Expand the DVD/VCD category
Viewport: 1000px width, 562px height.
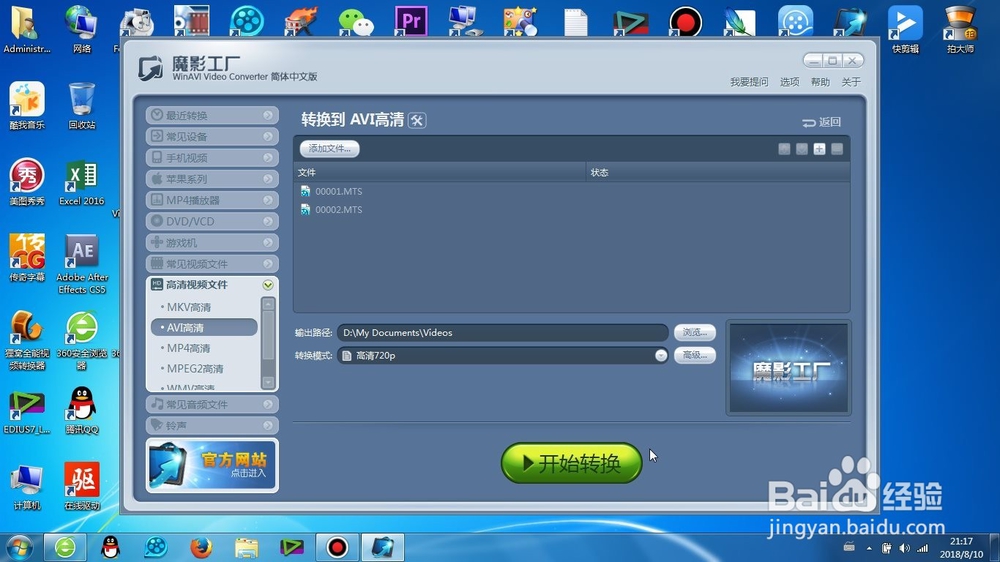[212, 221]
